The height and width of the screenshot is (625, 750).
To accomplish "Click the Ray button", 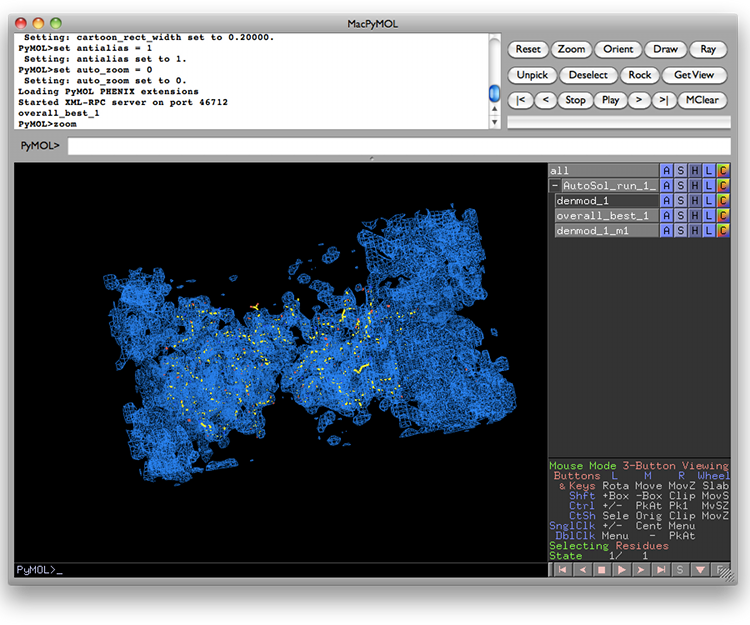I will pyautogui.click(x=708, y=49).
